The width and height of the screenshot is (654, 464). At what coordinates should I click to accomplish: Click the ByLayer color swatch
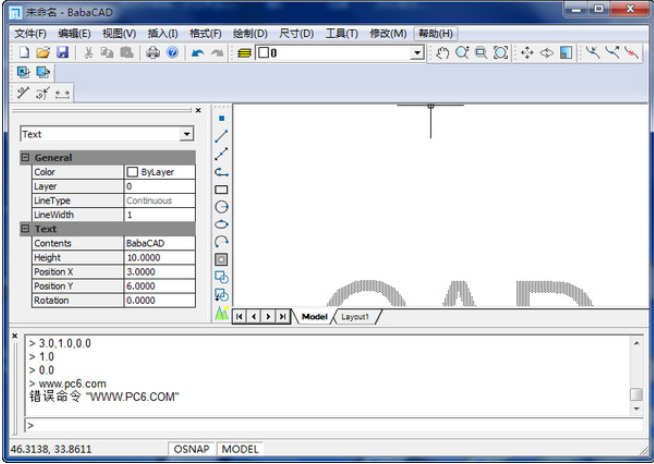tap(132, 172)
